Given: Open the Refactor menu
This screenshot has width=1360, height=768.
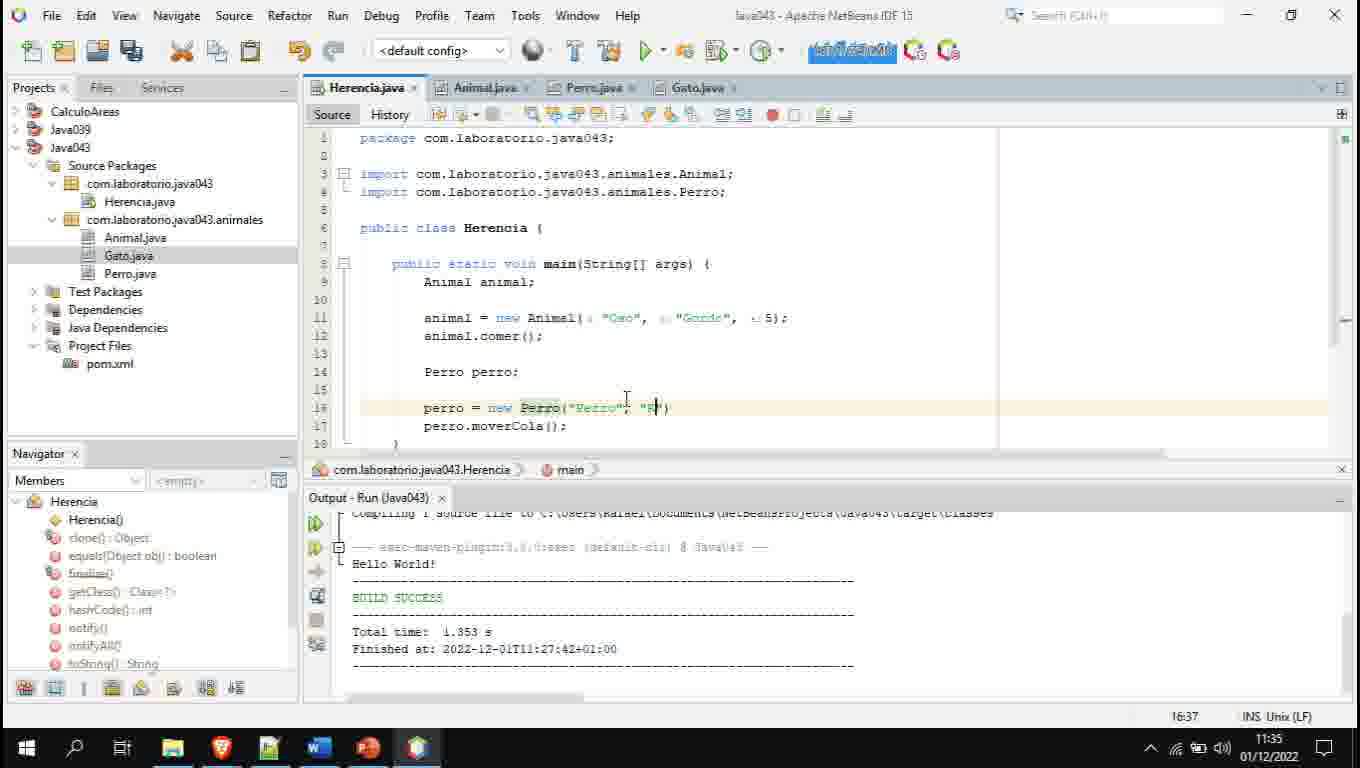Looking at the screenshot, I should pos(290,16).
